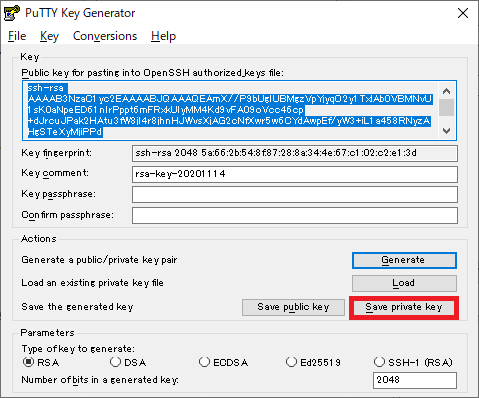The height and width of the screenshot is (398, 479).
Task: Click "Save the generated key" text
Action: pyautogui.click(x=77, y=307)
